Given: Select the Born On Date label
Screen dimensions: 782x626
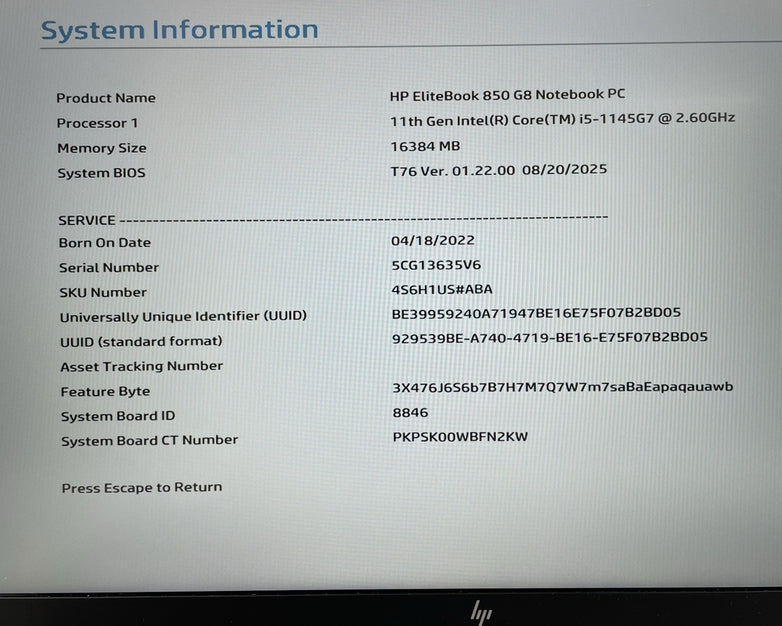Looking at the screenshot, I should pyautogui.click(x=105, y=243).
